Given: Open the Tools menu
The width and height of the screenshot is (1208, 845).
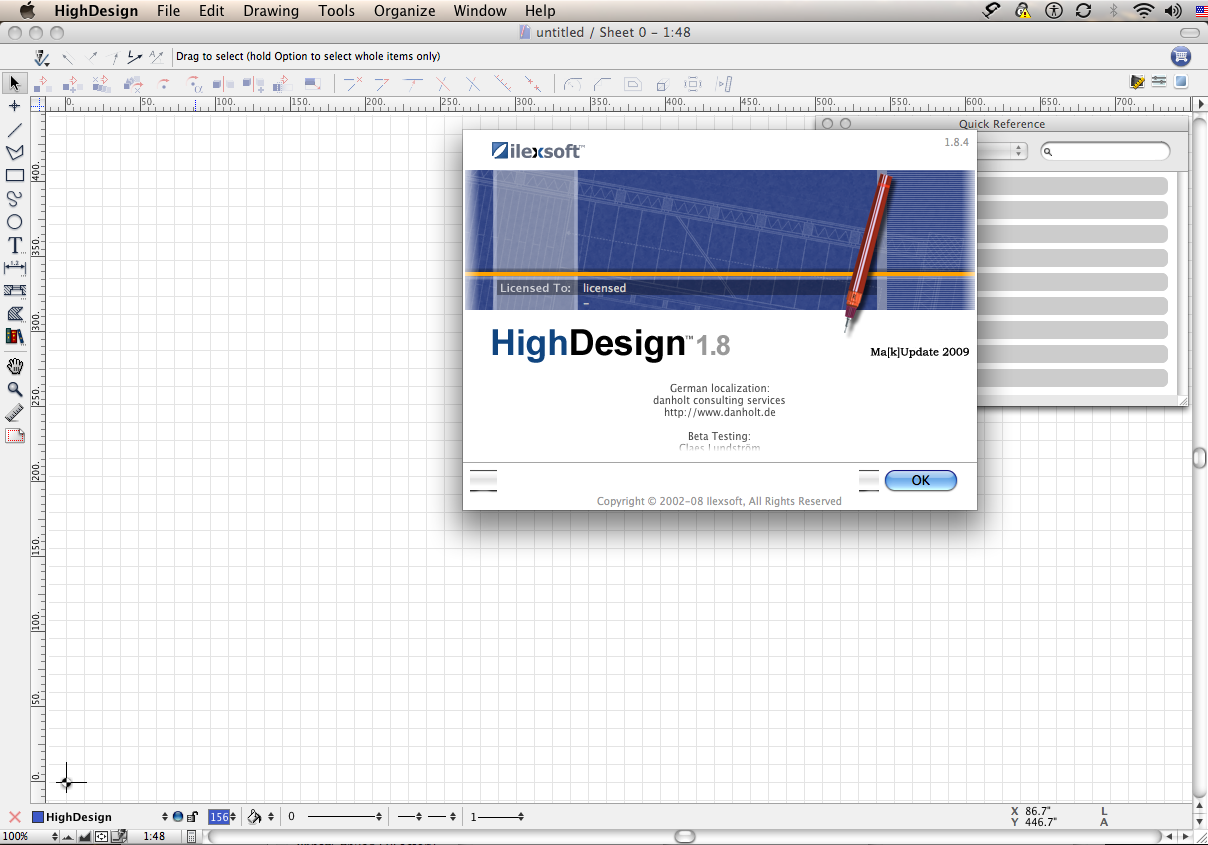Looking at the screenshot, I should coord(337,11).
